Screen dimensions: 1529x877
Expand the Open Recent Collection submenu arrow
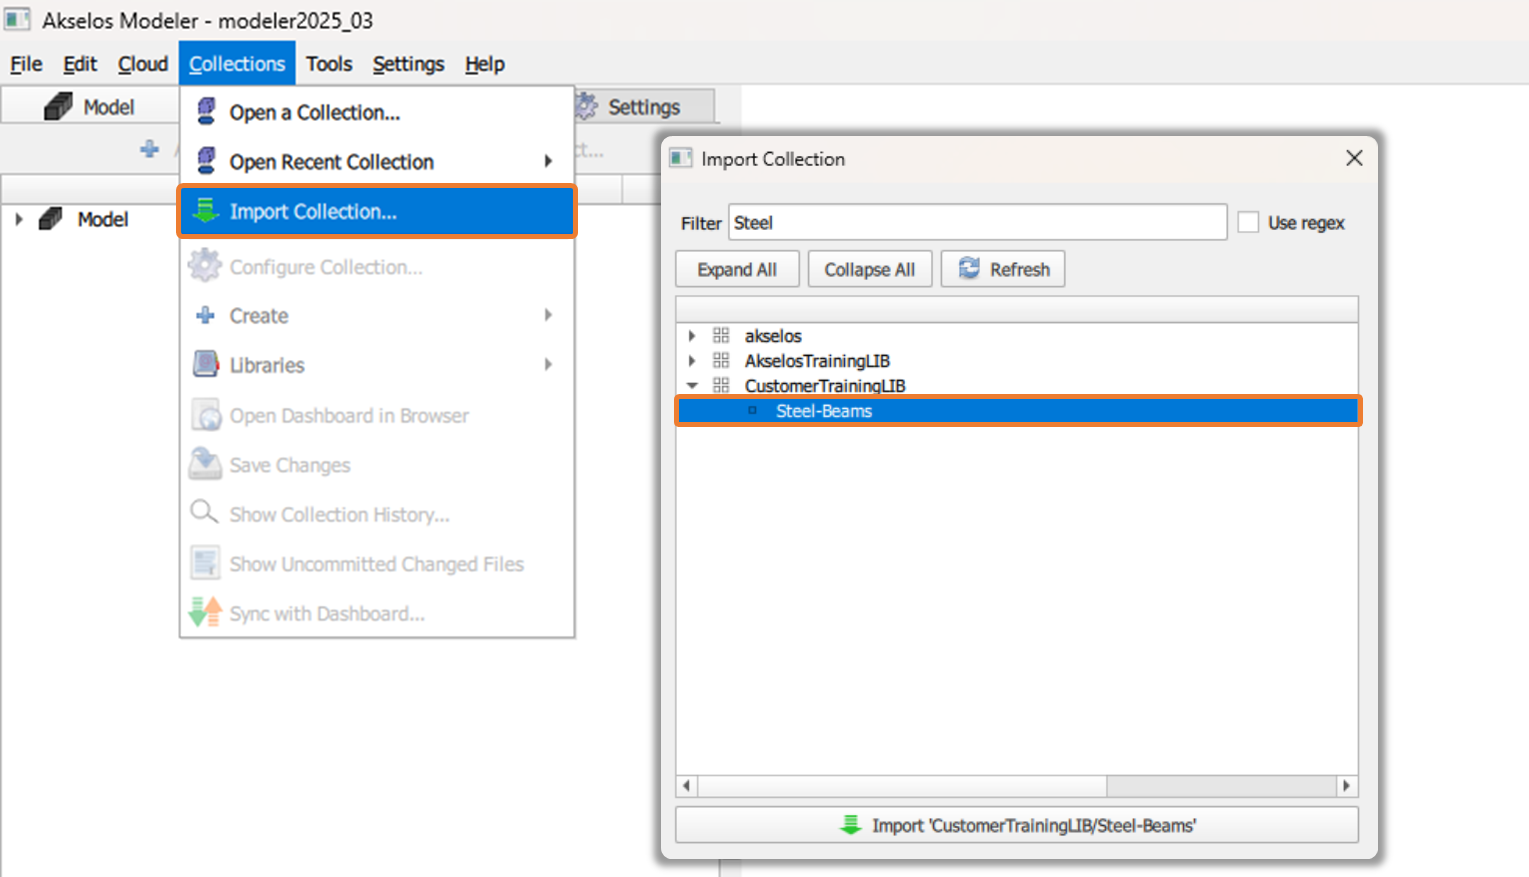pyautogui.click(x=548, y=161)
